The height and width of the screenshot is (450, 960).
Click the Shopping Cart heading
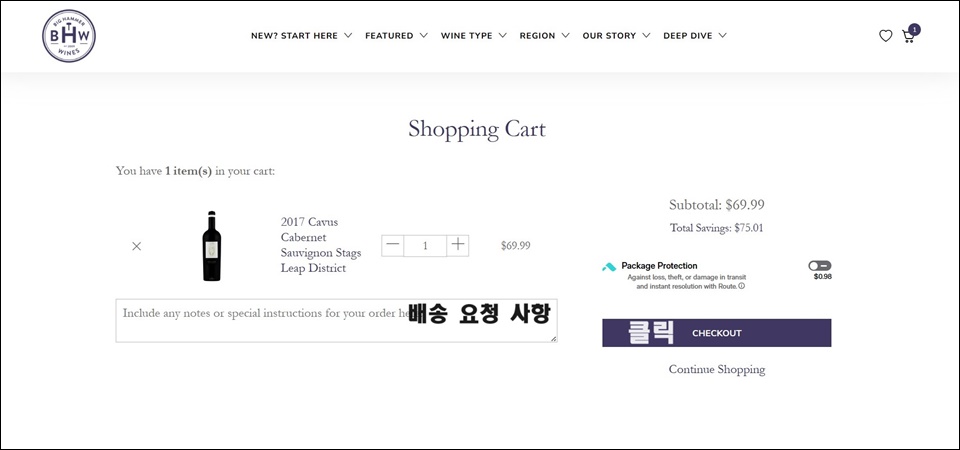pos(477,129)
